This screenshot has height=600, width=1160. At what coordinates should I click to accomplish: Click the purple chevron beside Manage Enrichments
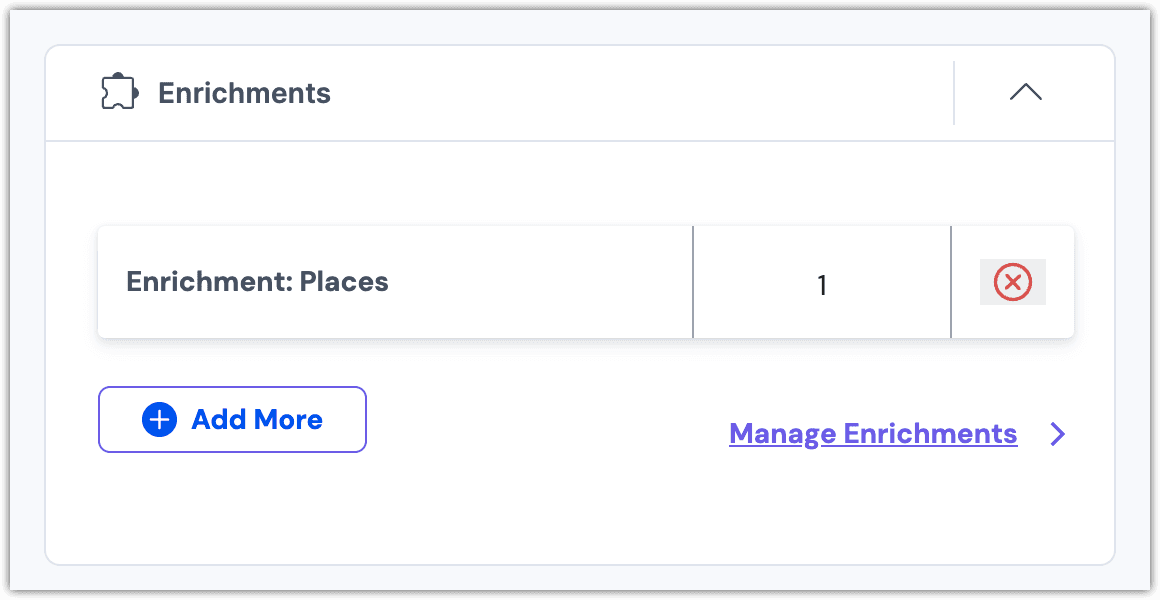click(x=1058, y=434)
